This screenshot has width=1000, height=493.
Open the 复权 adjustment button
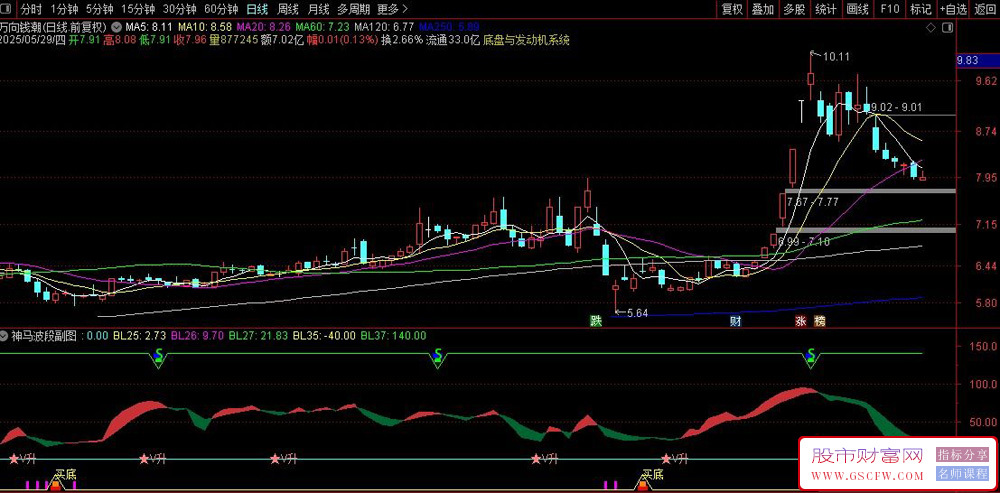click(732, 9)
